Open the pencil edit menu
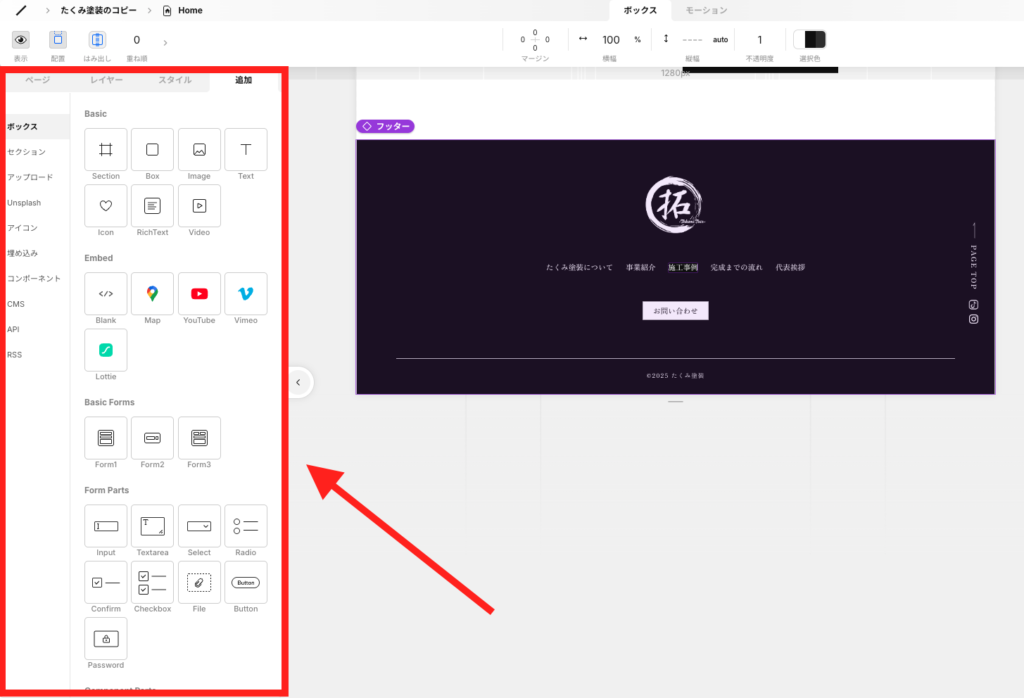 click(22, 10)
